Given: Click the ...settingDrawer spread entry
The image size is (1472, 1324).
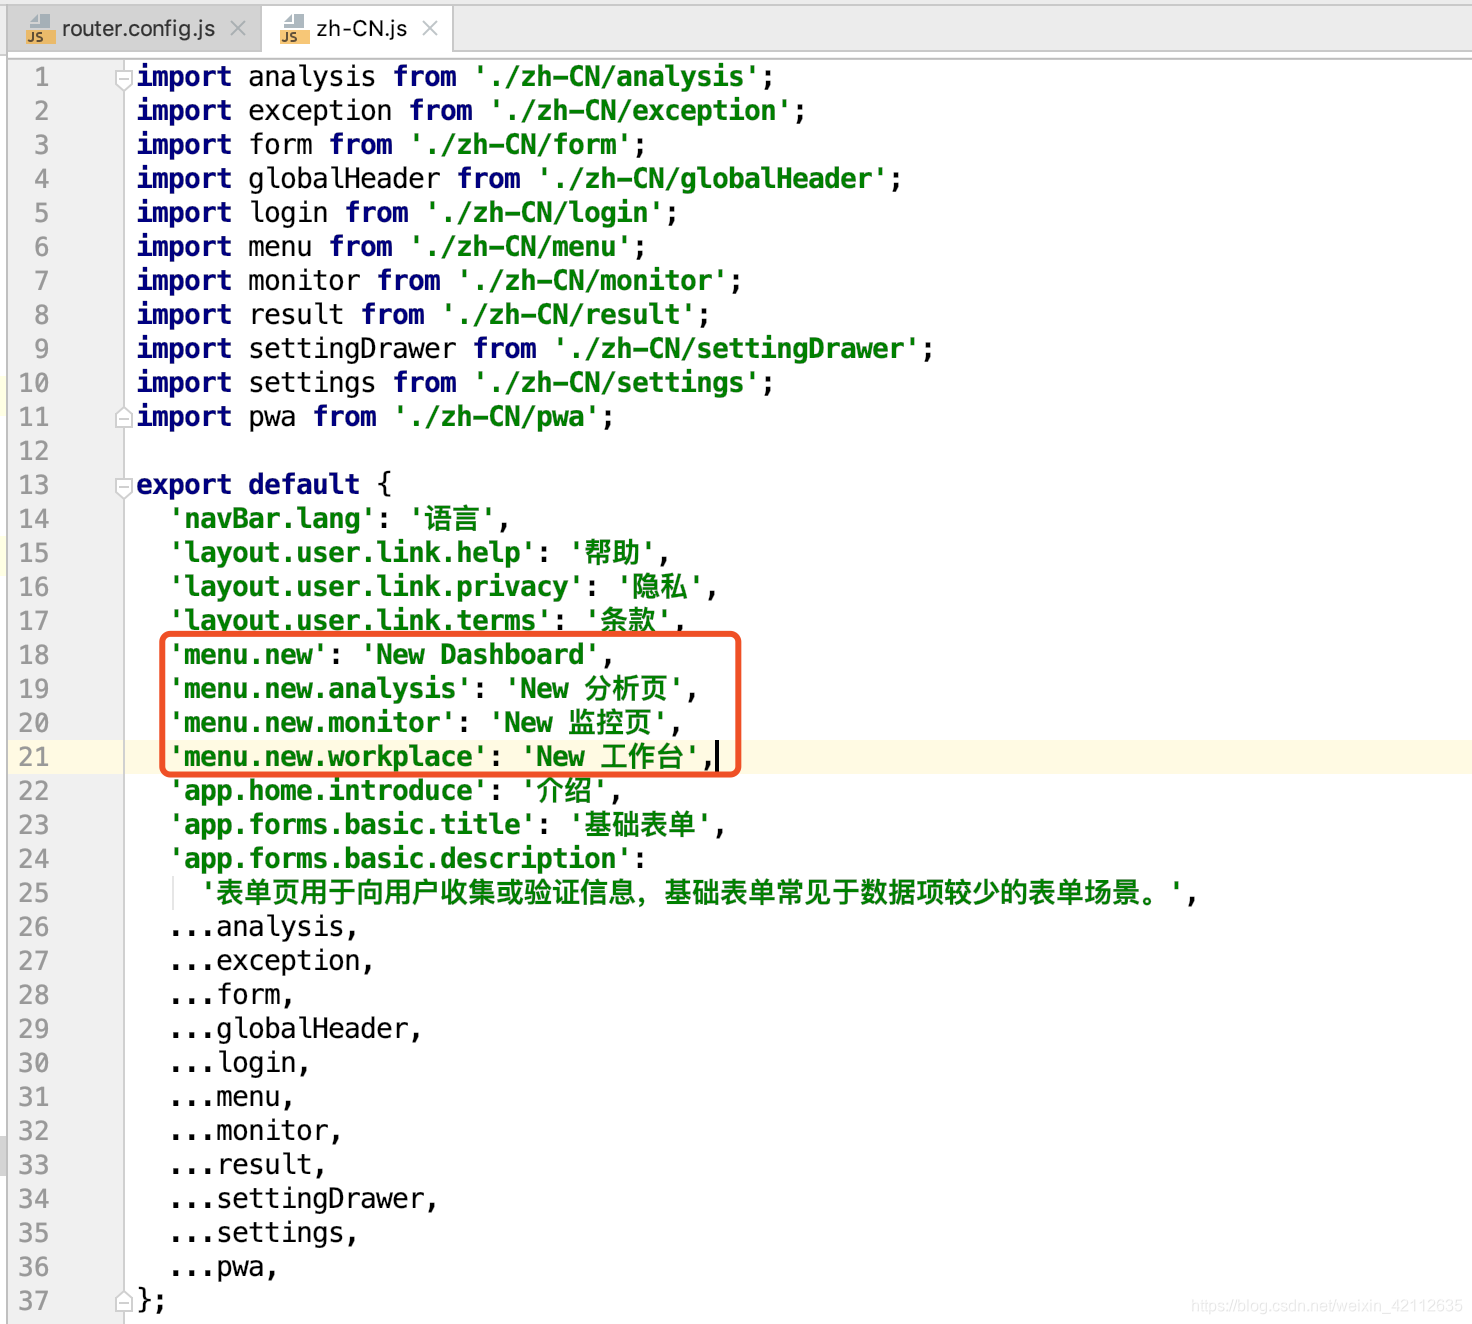Looking at the screenshot, I should (x=296, y=1199).
